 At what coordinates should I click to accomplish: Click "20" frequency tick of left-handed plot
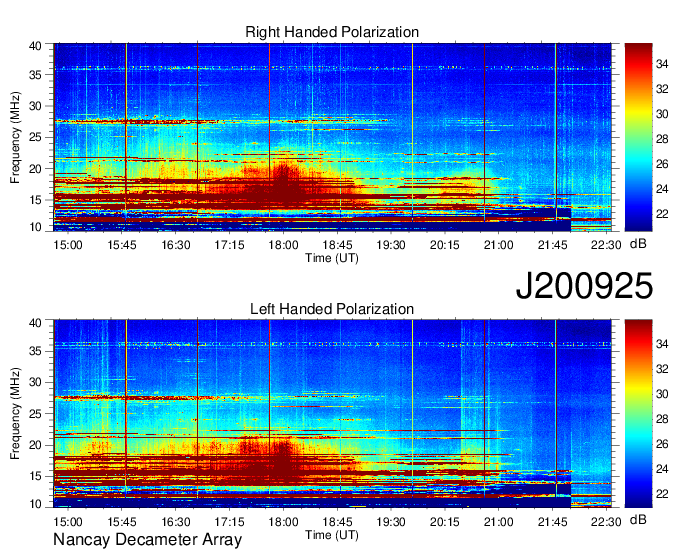pyautogui.click(x=36, y=445)
